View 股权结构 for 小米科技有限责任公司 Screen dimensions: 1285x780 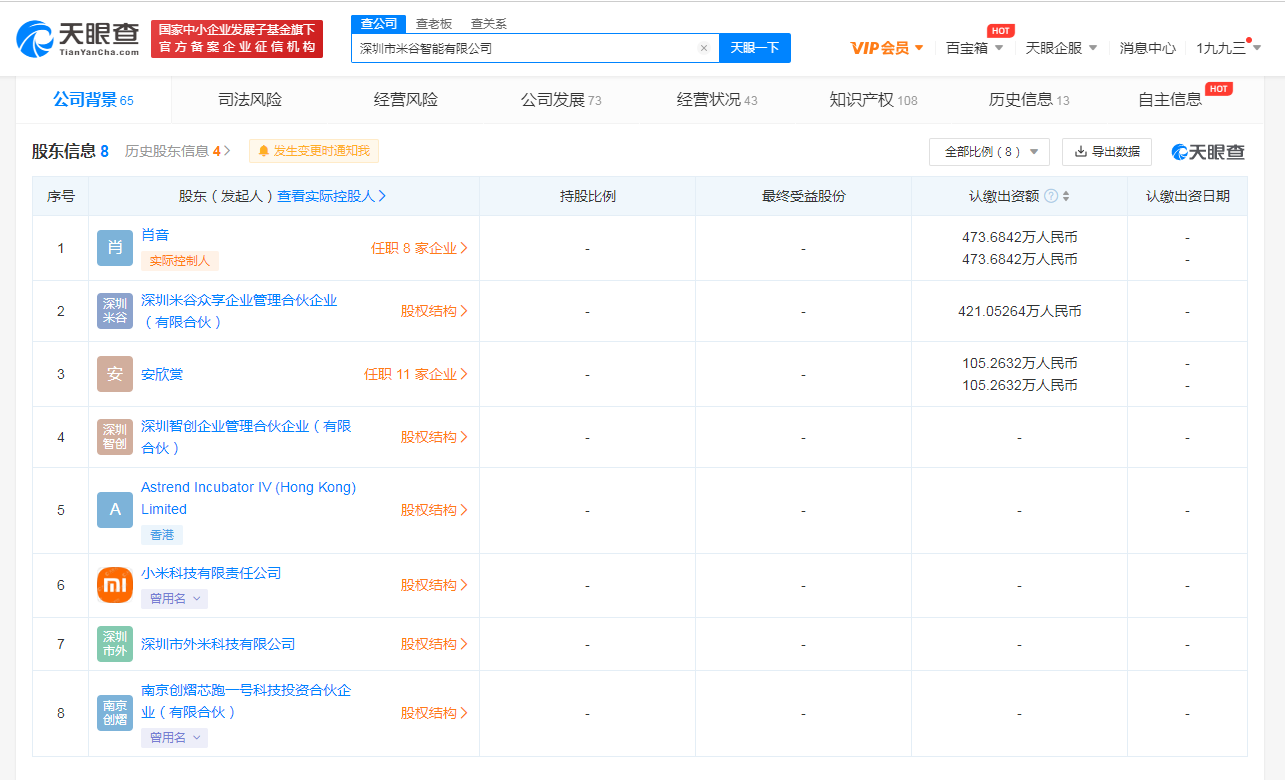click(x=434, y=585)
